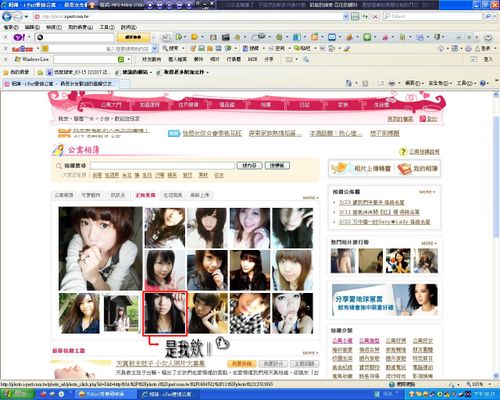Click the zoom level magnifier in status bar
Image resolution: width=500 pixels, height=400 pixels.
[468, 384]
